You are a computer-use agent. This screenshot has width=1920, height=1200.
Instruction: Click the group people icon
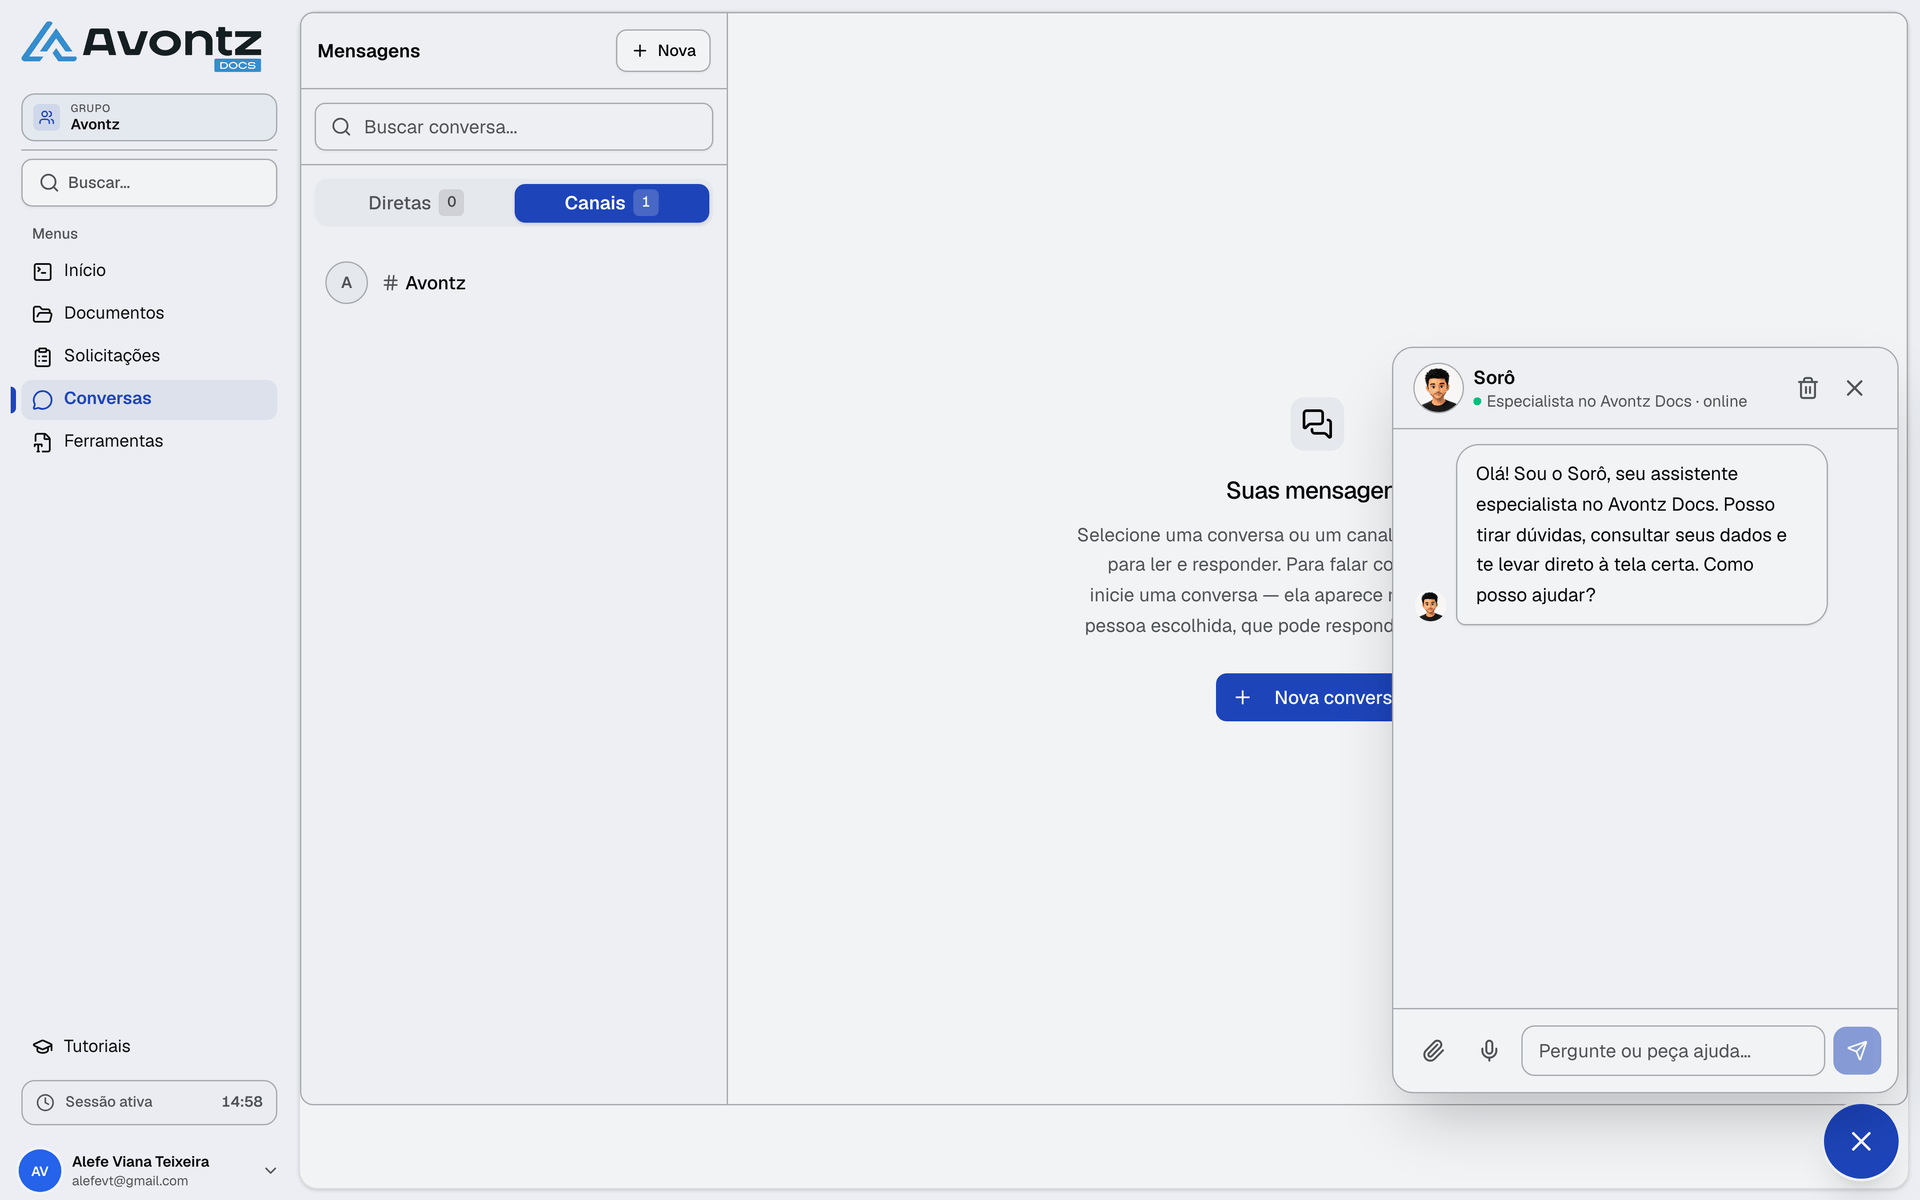click(x=47, y=117)
